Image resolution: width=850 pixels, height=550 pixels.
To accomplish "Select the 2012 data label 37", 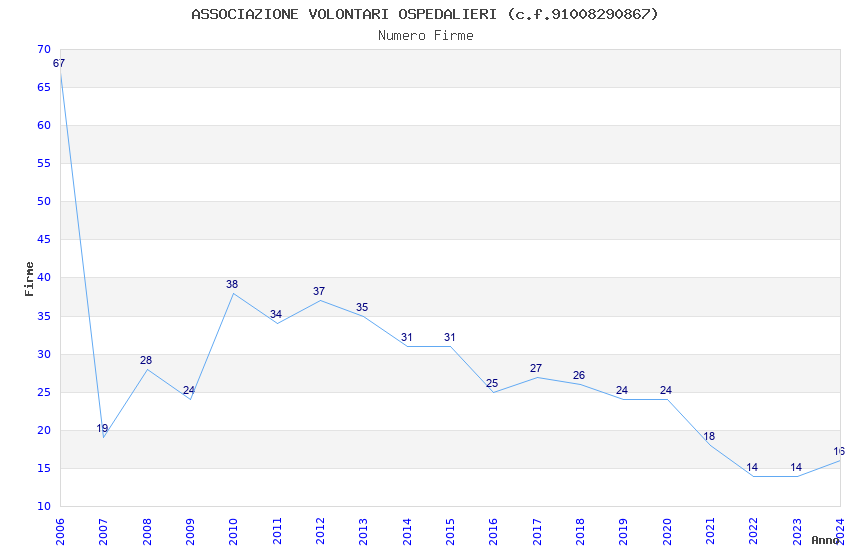I will 319,291.
